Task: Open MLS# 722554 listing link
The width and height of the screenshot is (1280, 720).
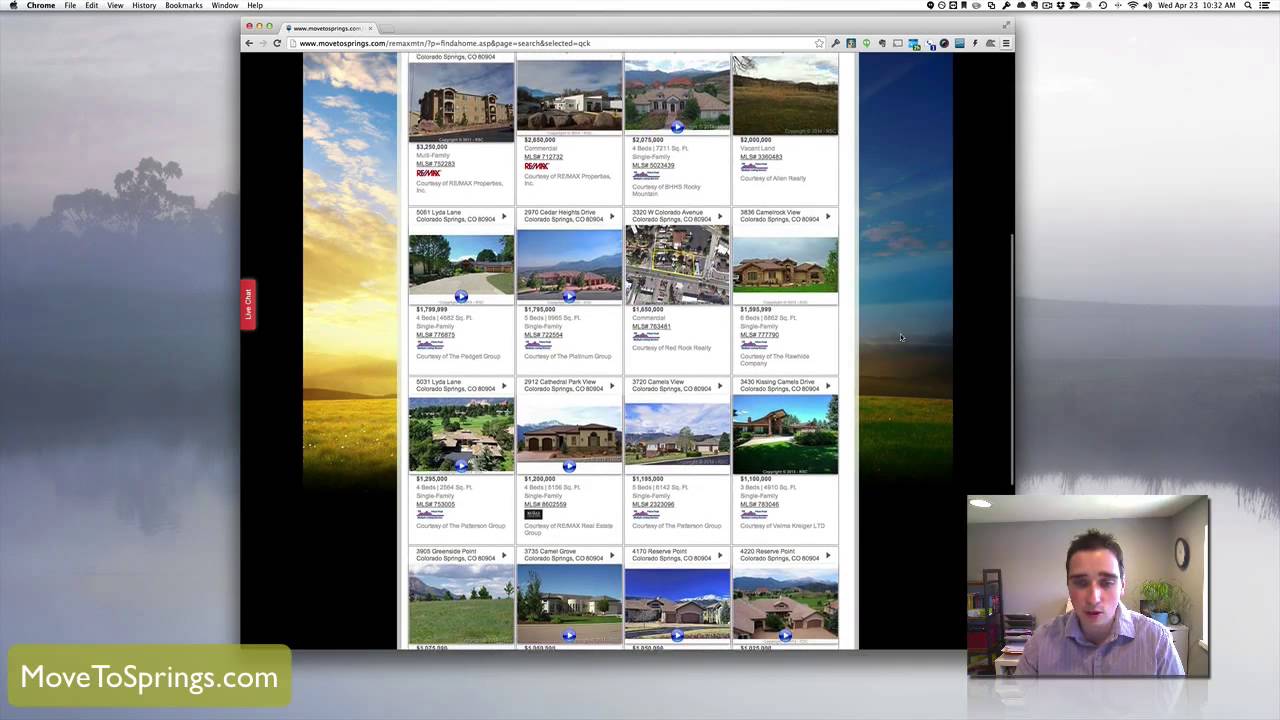Action: coord(543,335)
